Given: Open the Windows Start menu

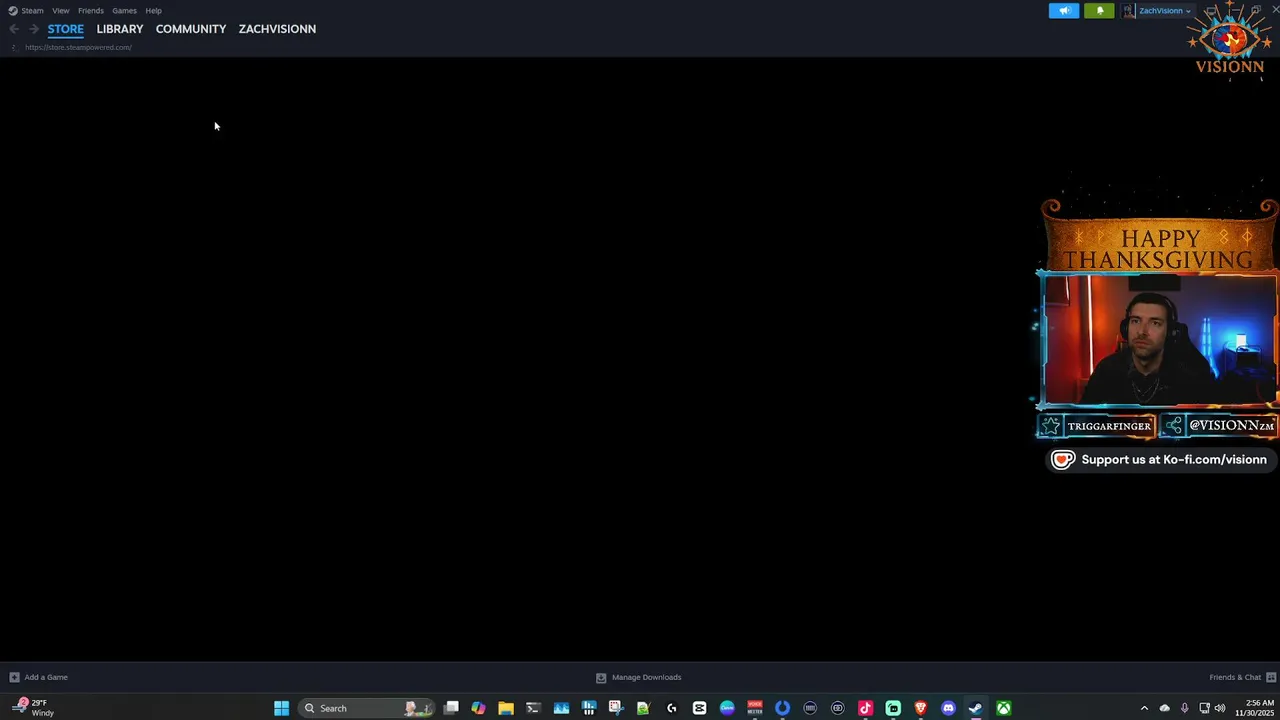Looking at the screenshot, I should point(282,708).
